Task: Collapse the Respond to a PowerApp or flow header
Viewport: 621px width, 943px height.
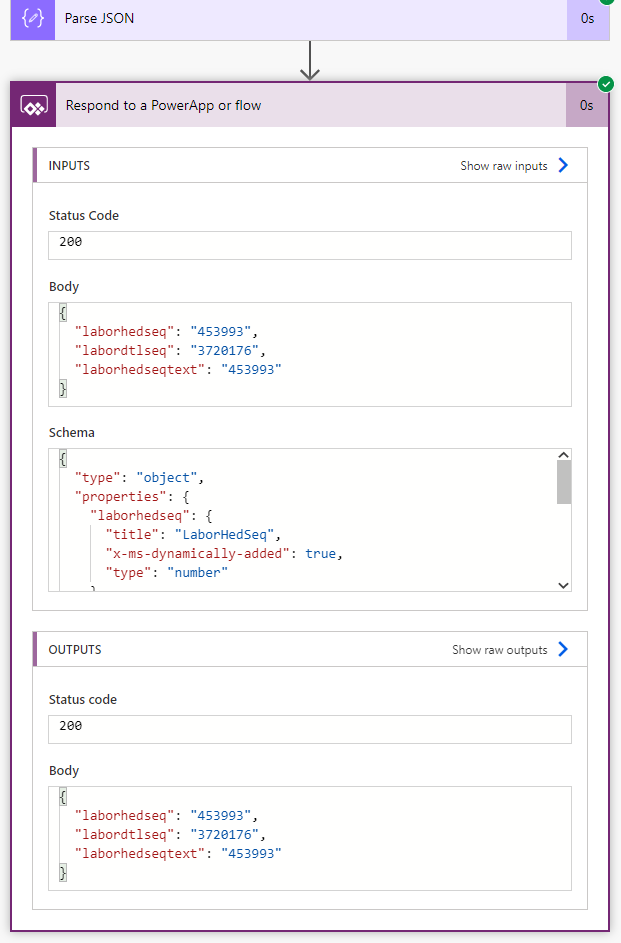Action: point(300,105)
